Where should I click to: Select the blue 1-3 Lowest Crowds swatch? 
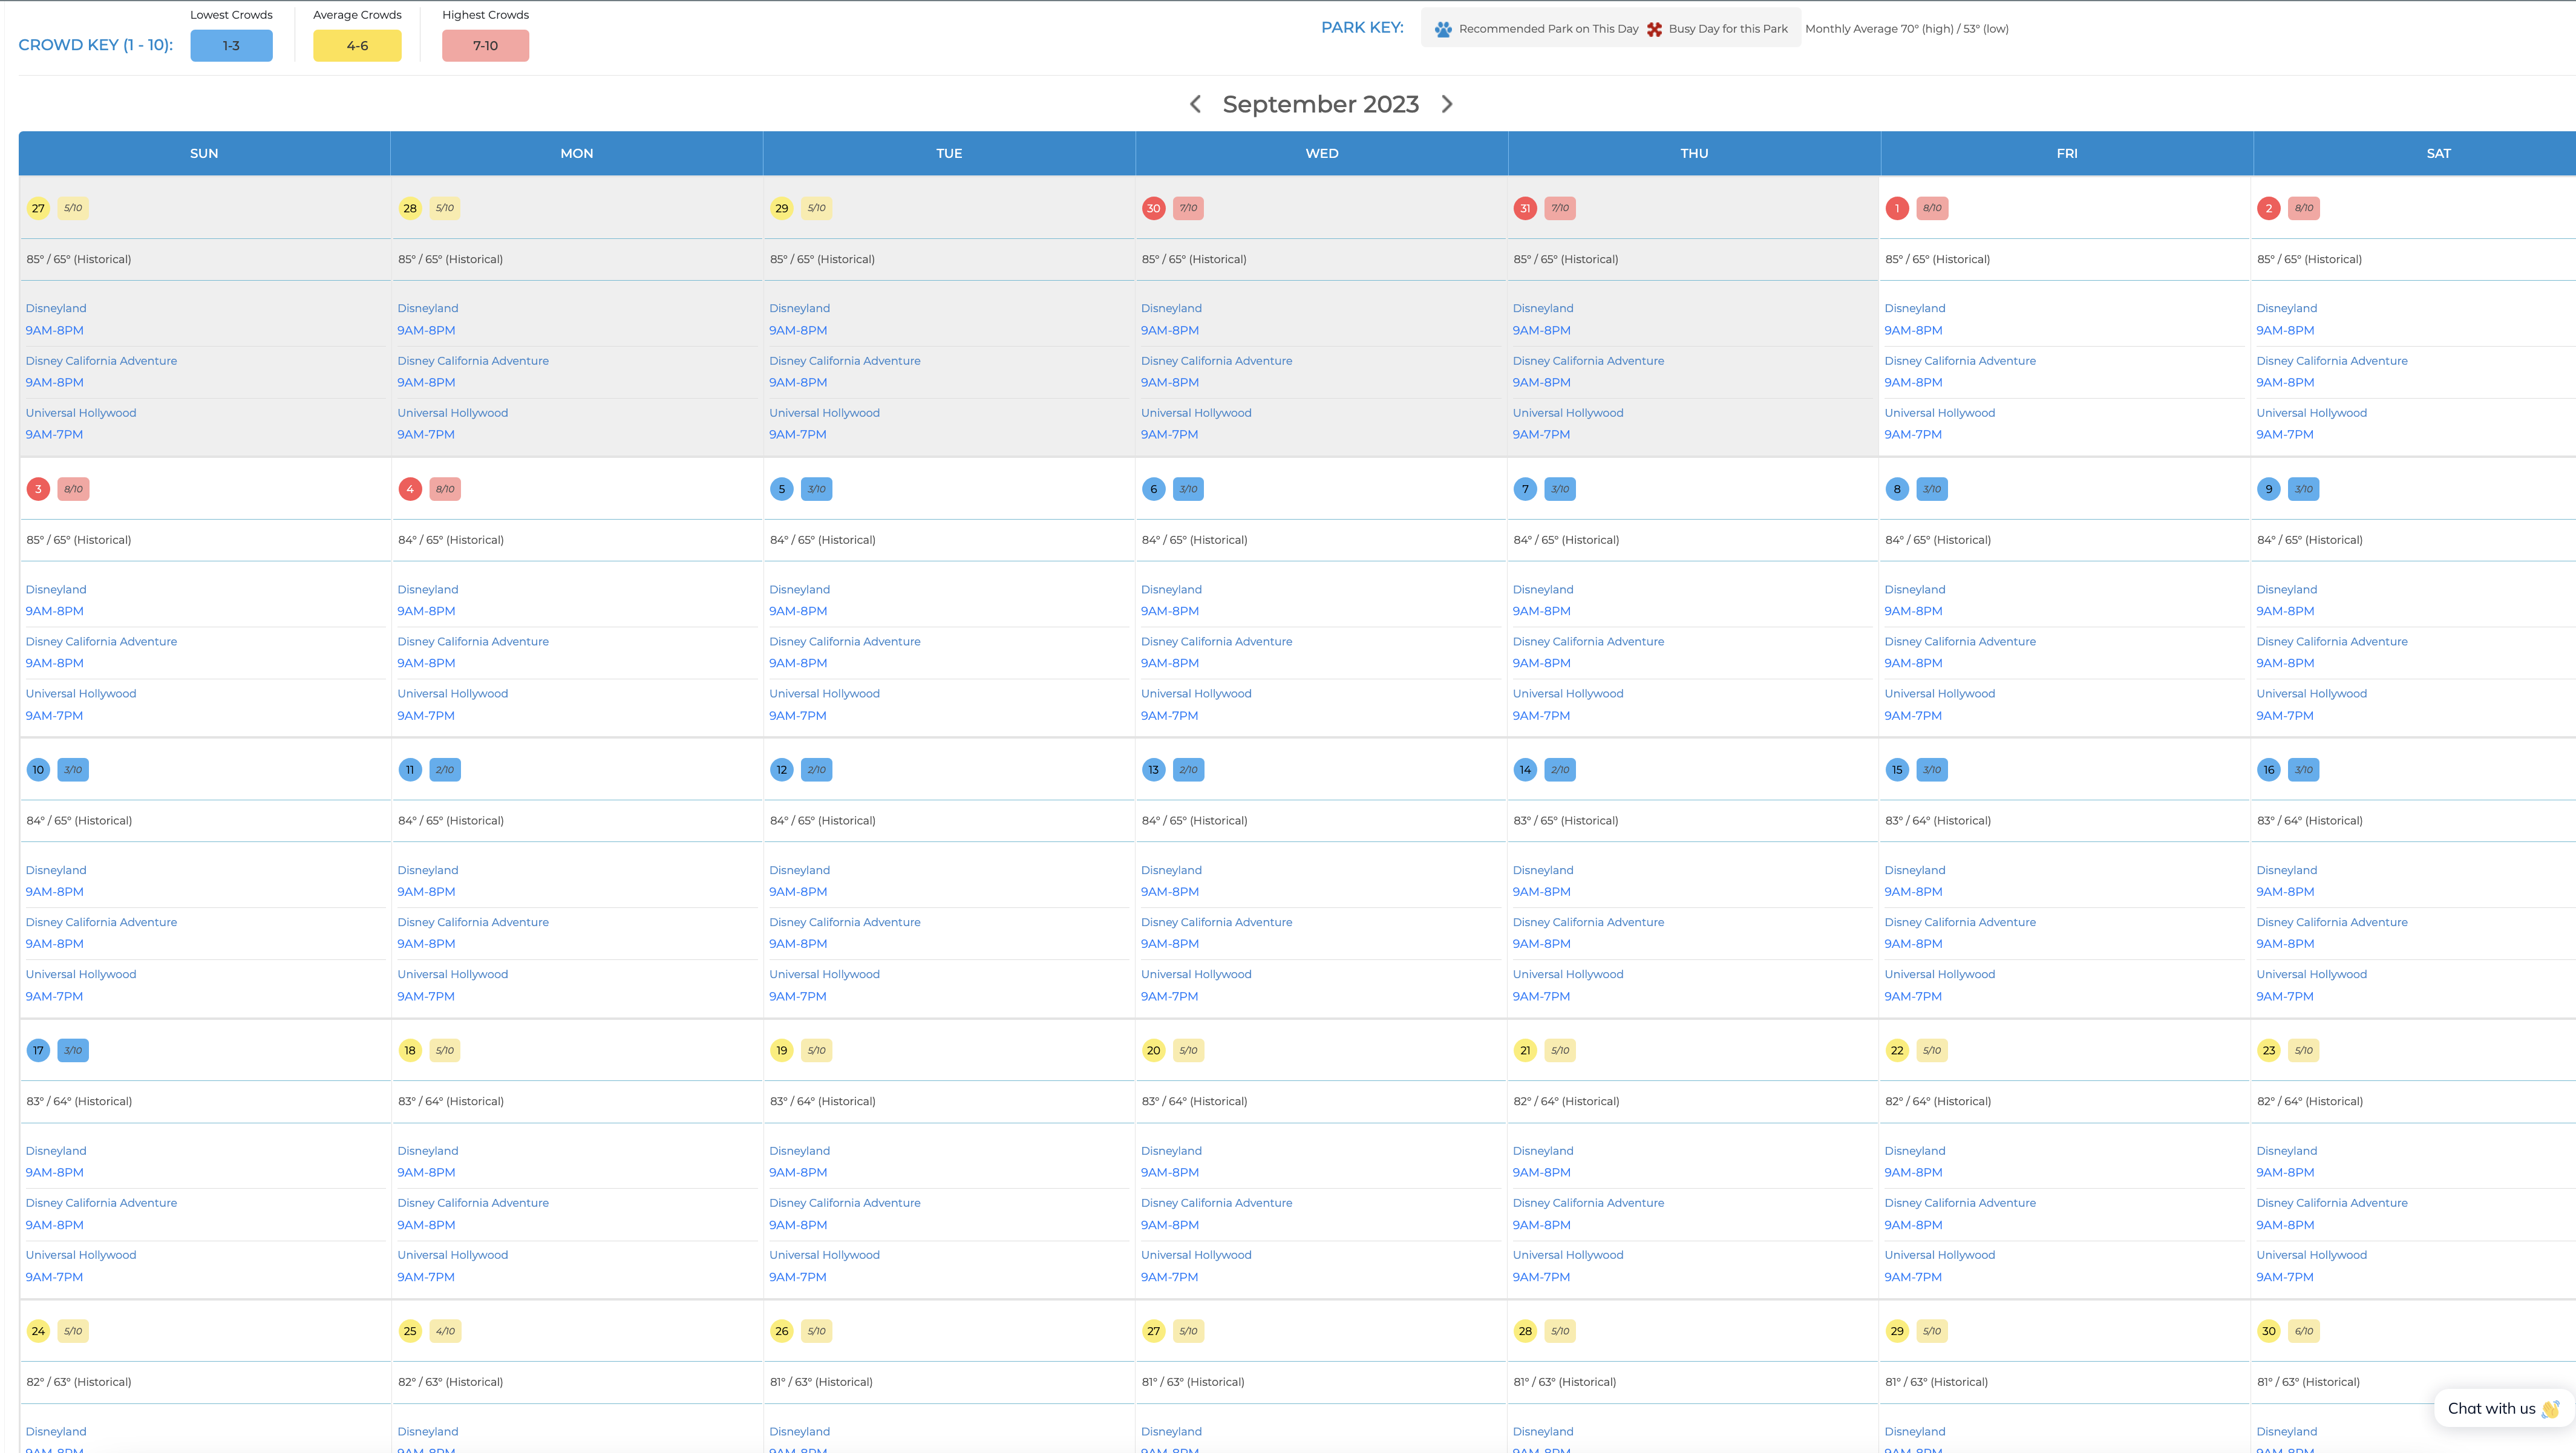(x=231, y=46)
